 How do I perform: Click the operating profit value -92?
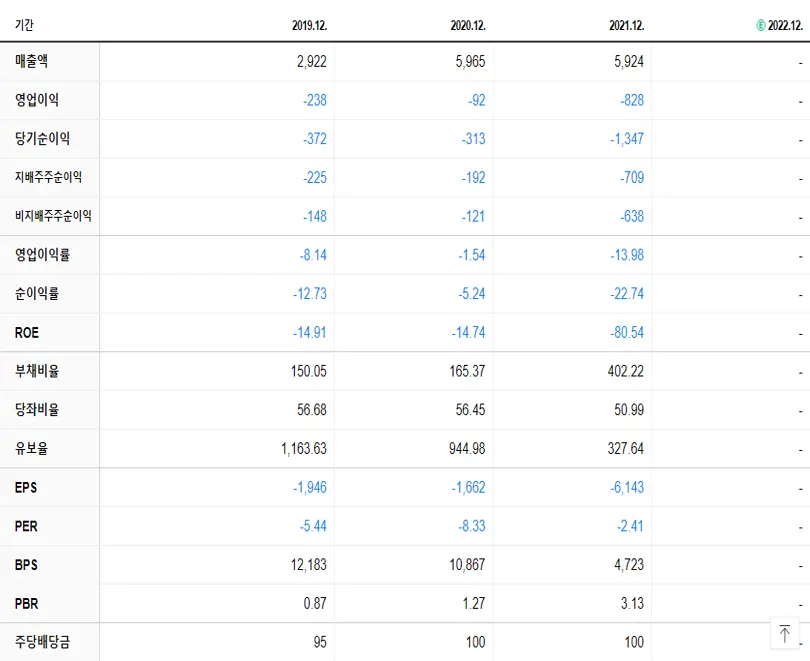tap(476, 100)
